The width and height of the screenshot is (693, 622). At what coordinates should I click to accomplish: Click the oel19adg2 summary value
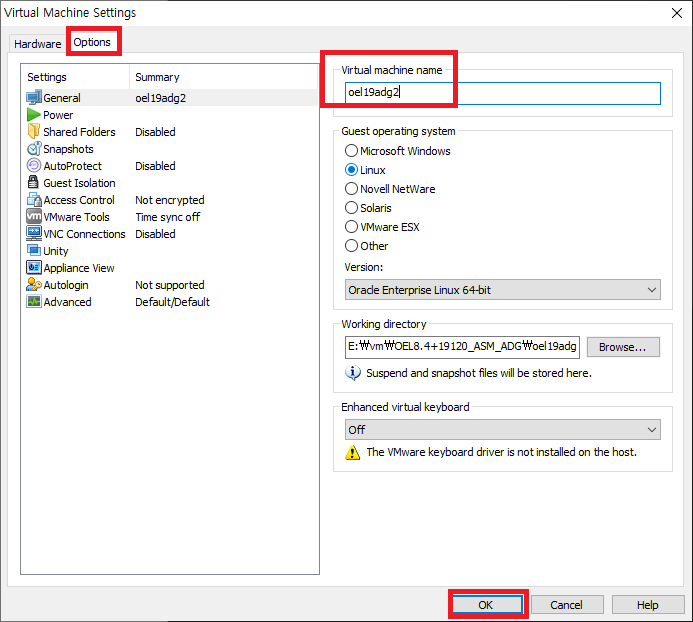[160, 98]
